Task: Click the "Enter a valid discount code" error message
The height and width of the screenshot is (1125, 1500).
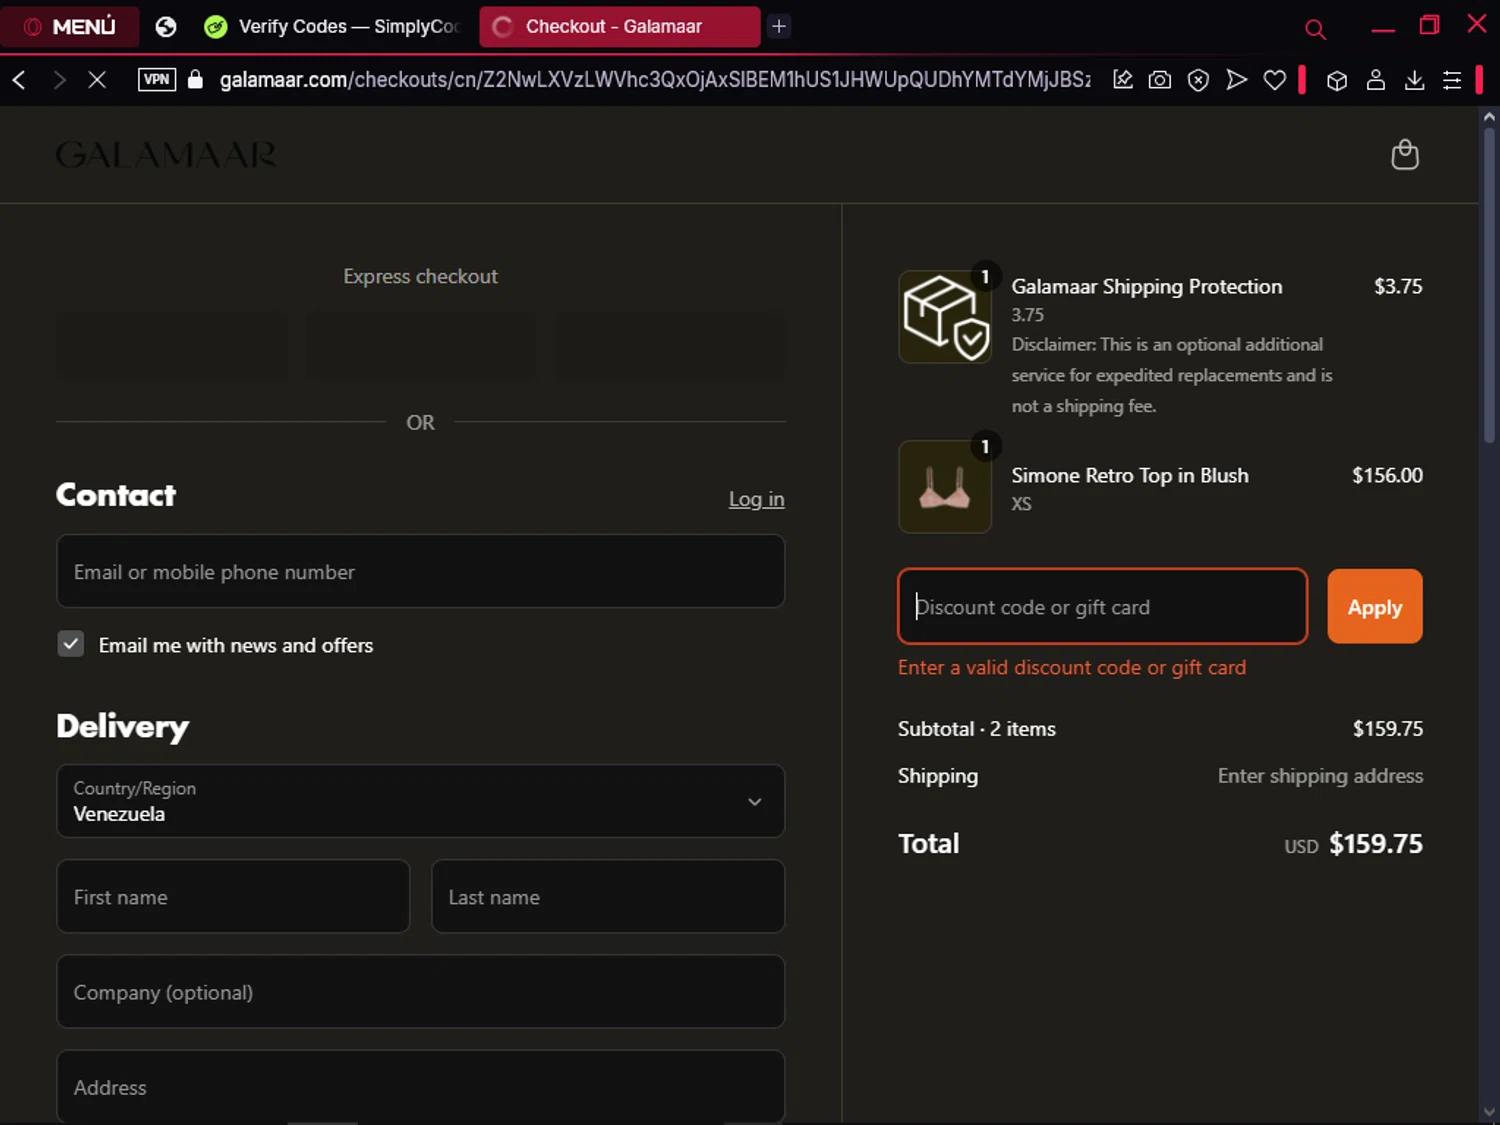Action: 1072,668
